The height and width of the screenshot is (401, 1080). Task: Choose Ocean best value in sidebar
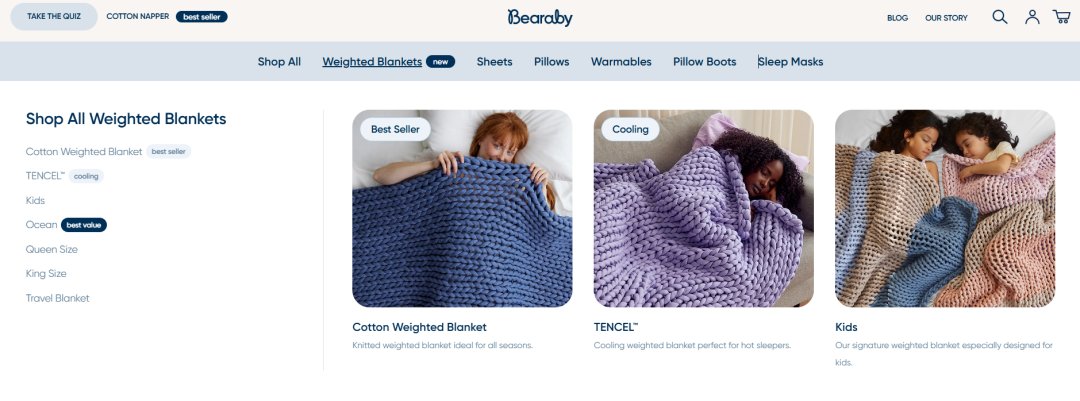(66, 225)
